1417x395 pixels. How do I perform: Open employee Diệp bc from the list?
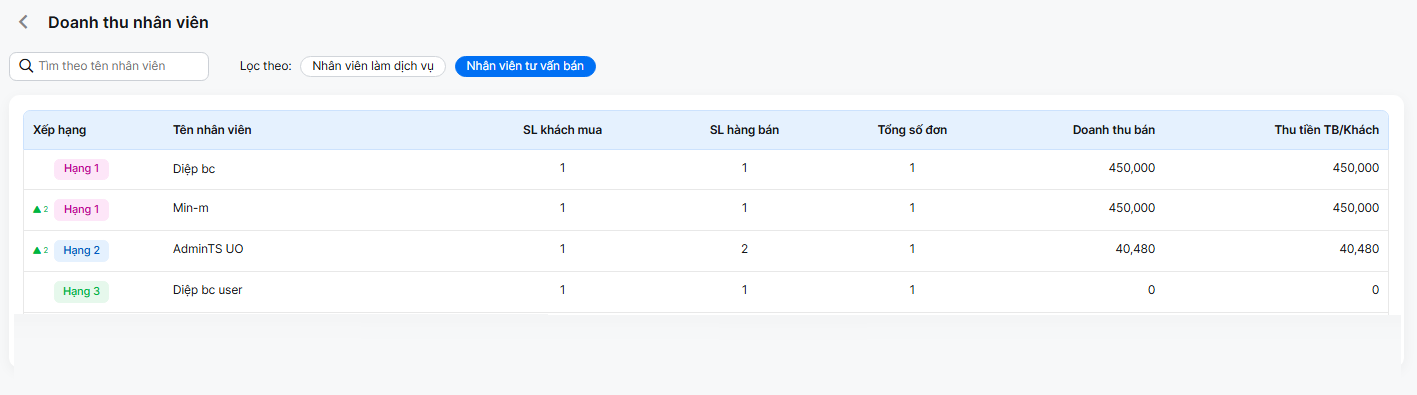194,169
